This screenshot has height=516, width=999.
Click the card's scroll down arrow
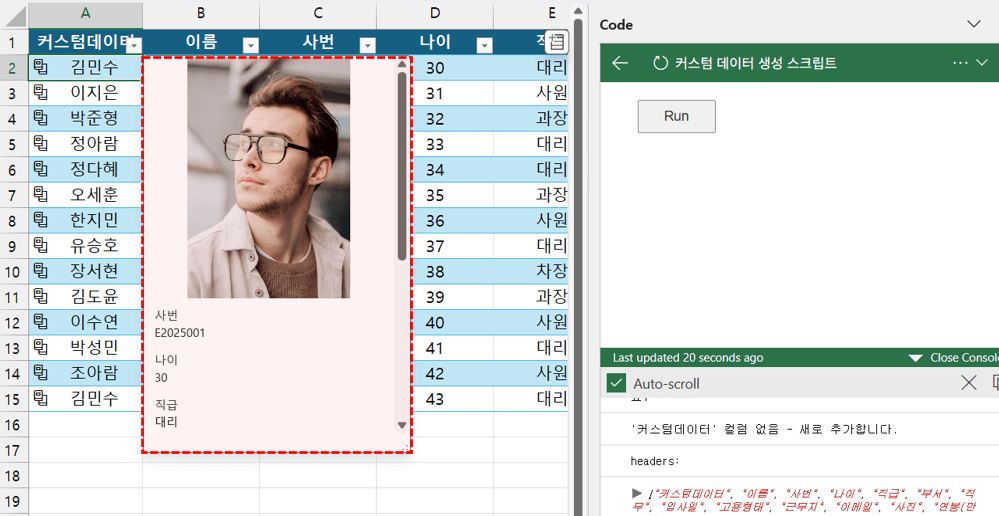coord(402,425)
